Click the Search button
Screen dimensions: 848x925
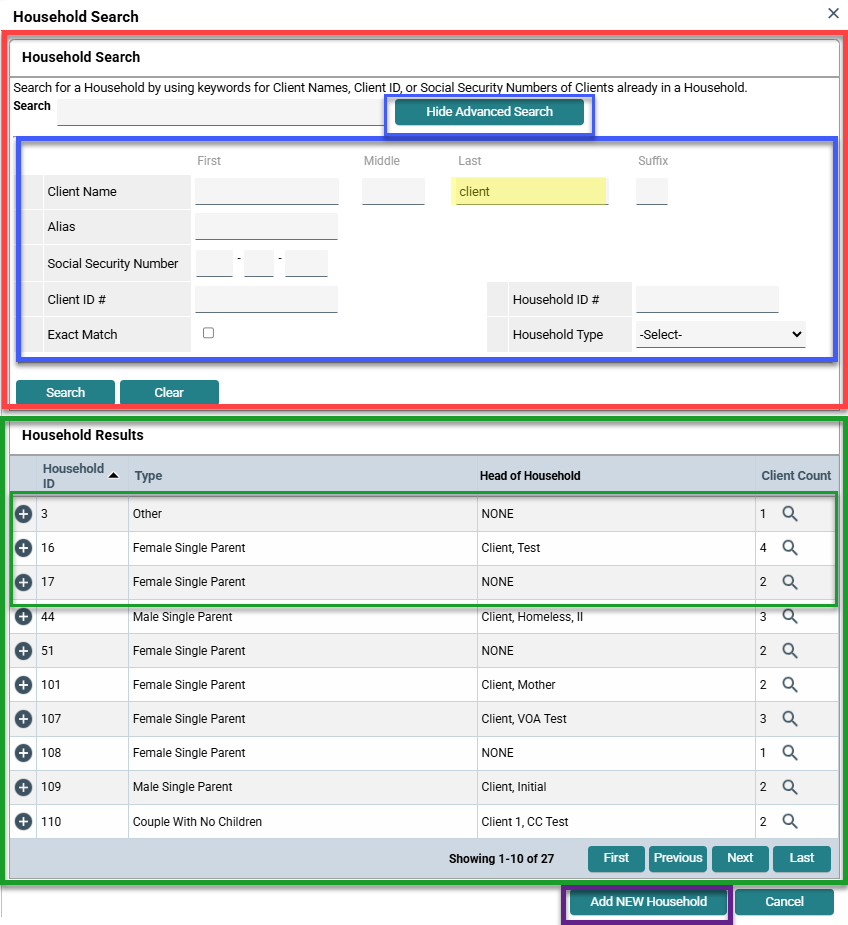click(x=65, y=392)
